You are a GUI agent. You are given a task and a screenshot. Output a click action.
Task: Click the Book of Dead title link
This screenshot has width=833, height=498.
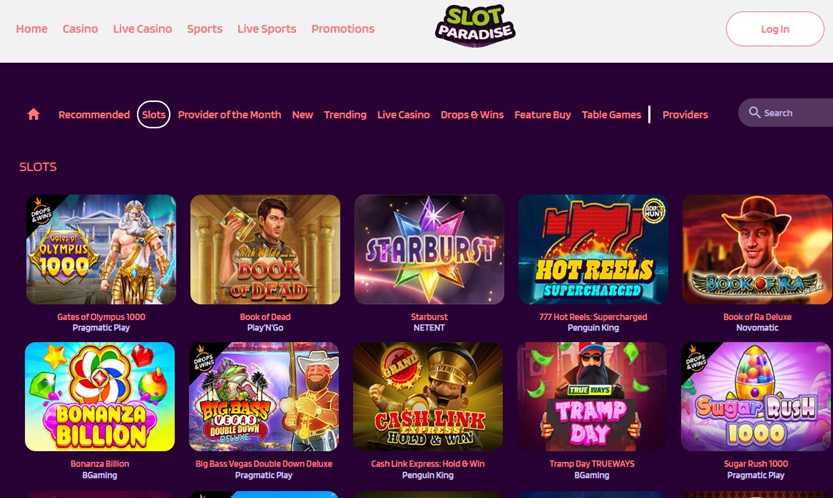(265, 317)
